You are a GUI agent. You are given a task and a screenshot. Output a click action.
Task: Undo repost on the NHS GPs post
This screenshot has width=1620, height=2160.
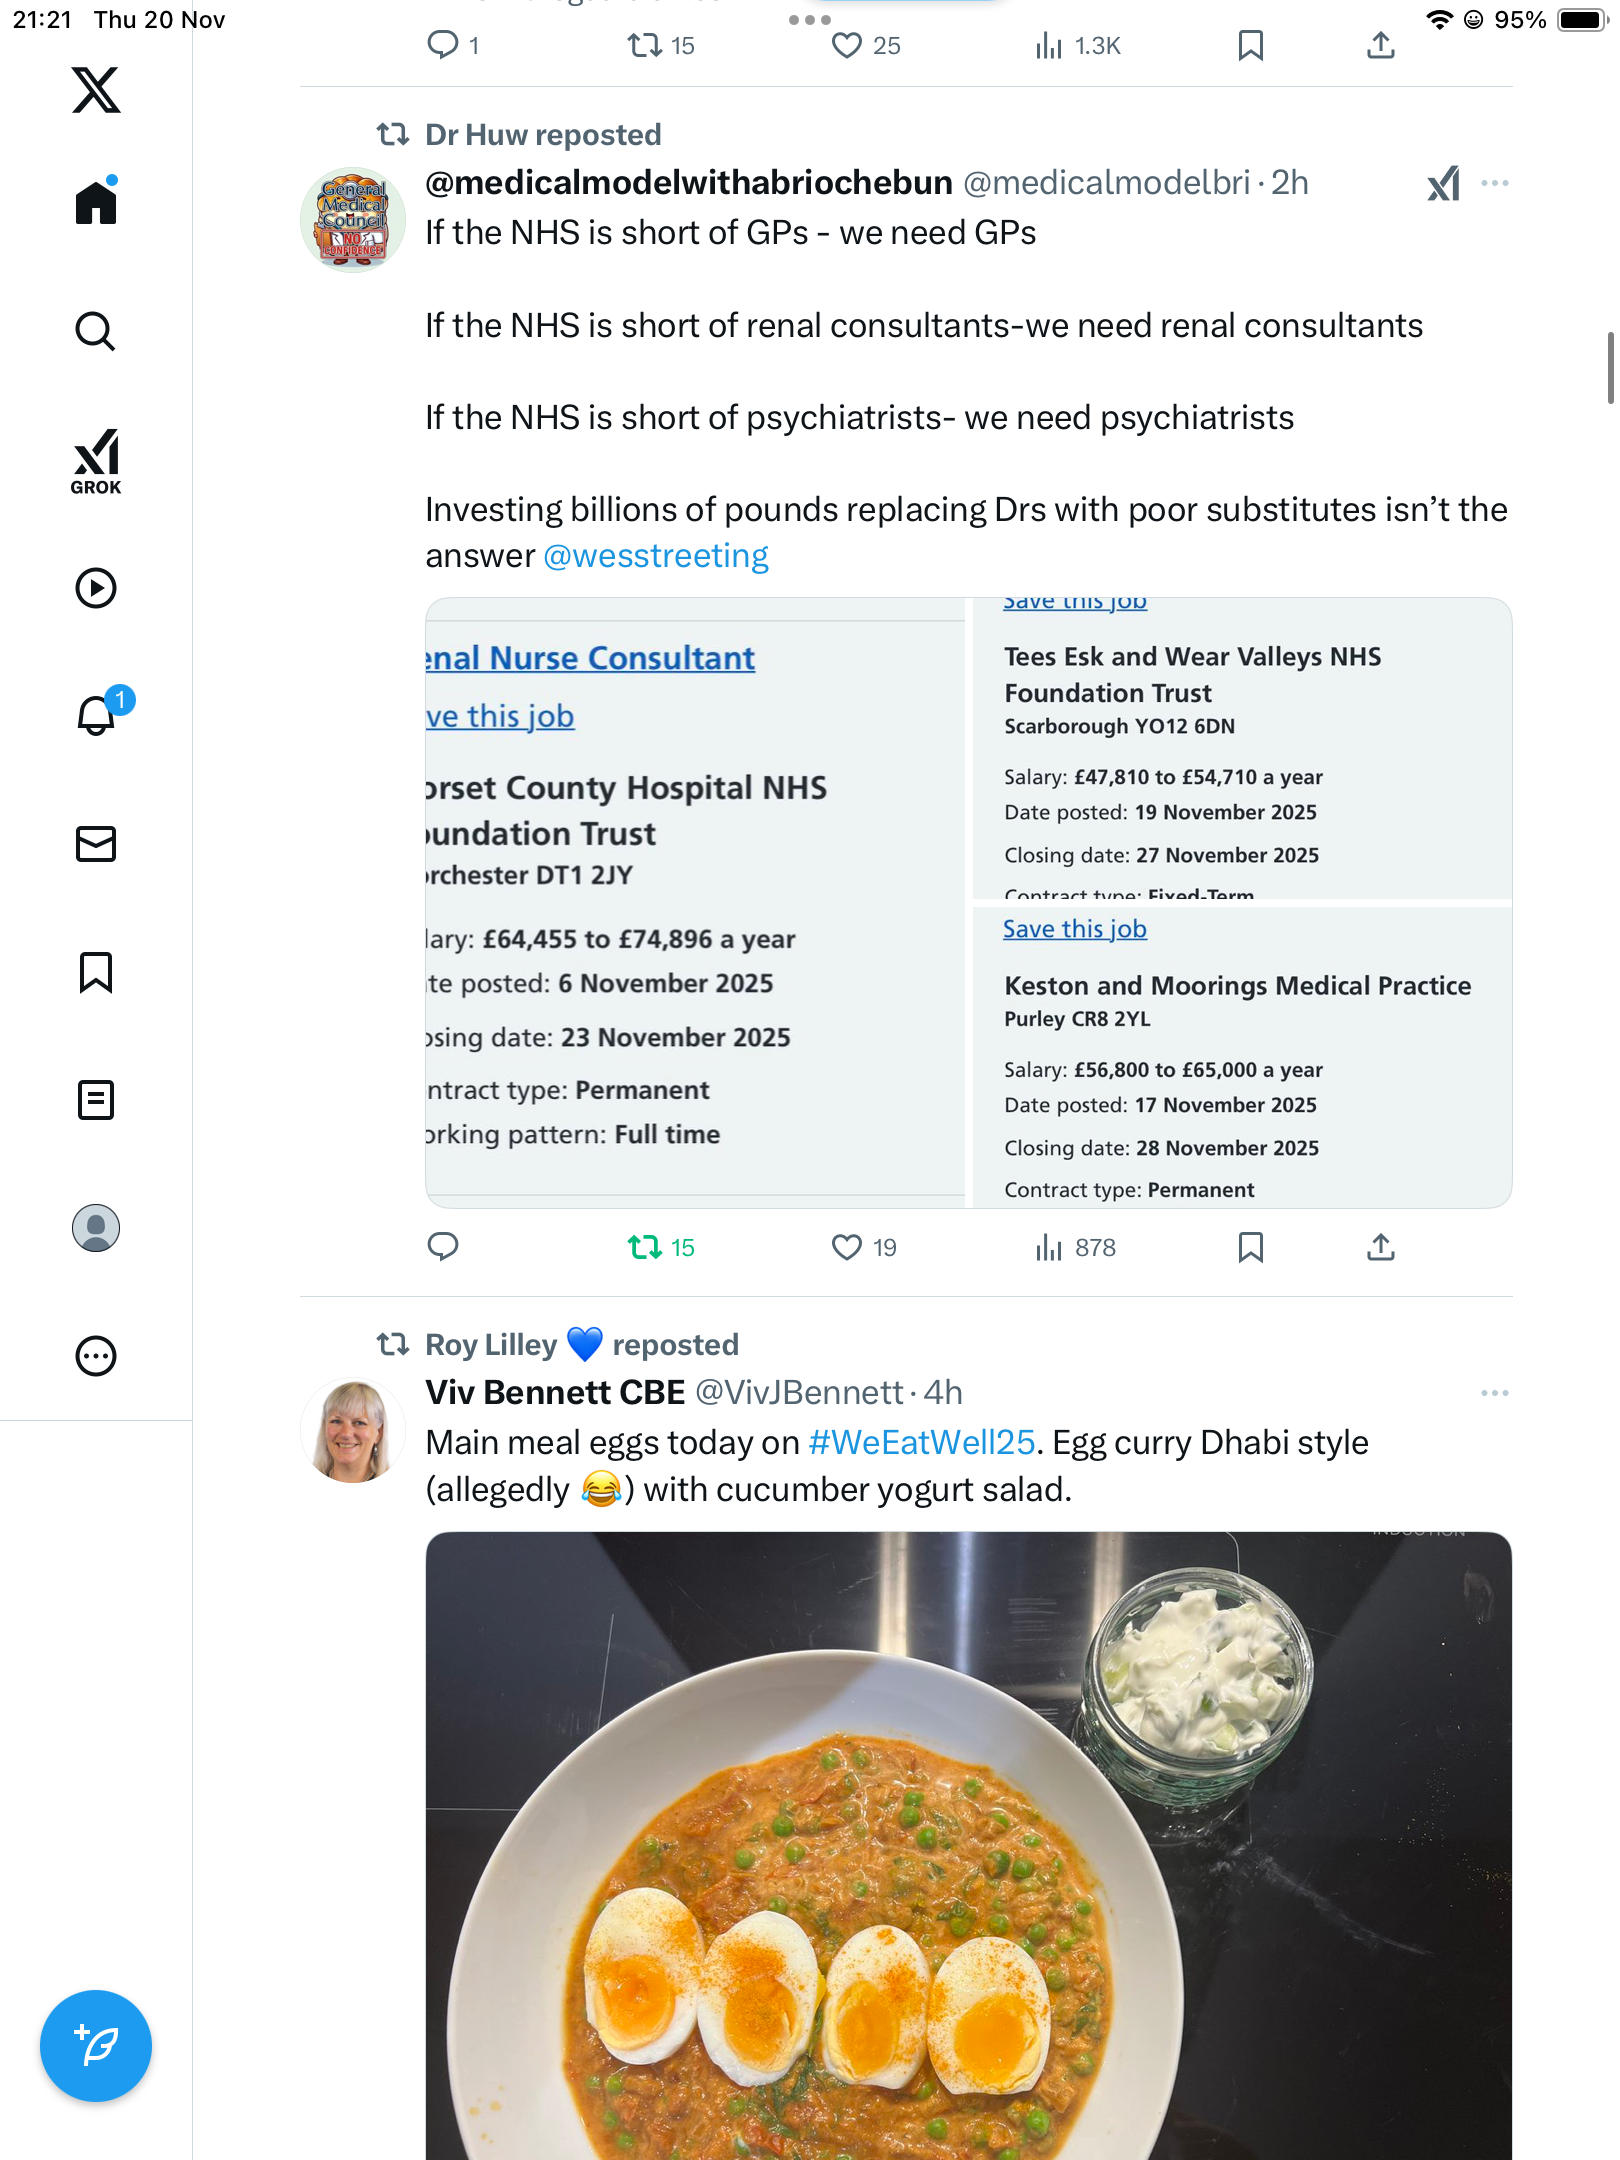645,1247
